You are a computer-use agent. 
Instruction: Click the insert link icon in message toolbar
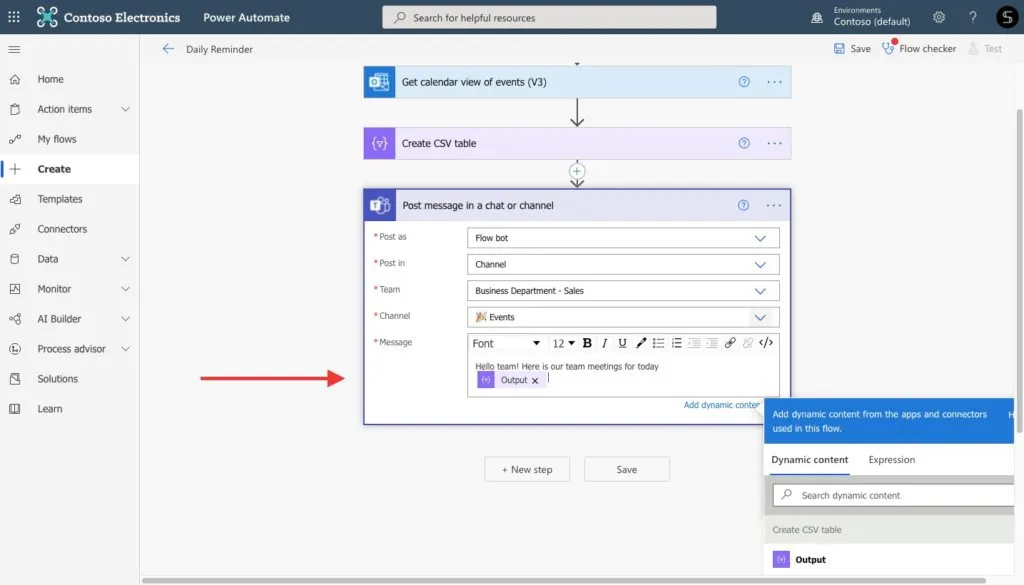pyautogui.click(x=730, y=343)
